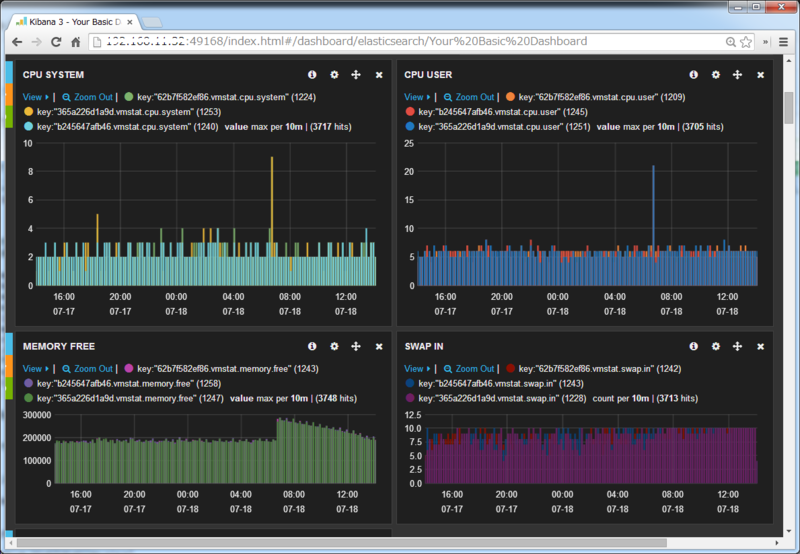Viewport: 800px width, 554px height.
Task: Open SWAP IN panel settings
Action: pos(716,346)
